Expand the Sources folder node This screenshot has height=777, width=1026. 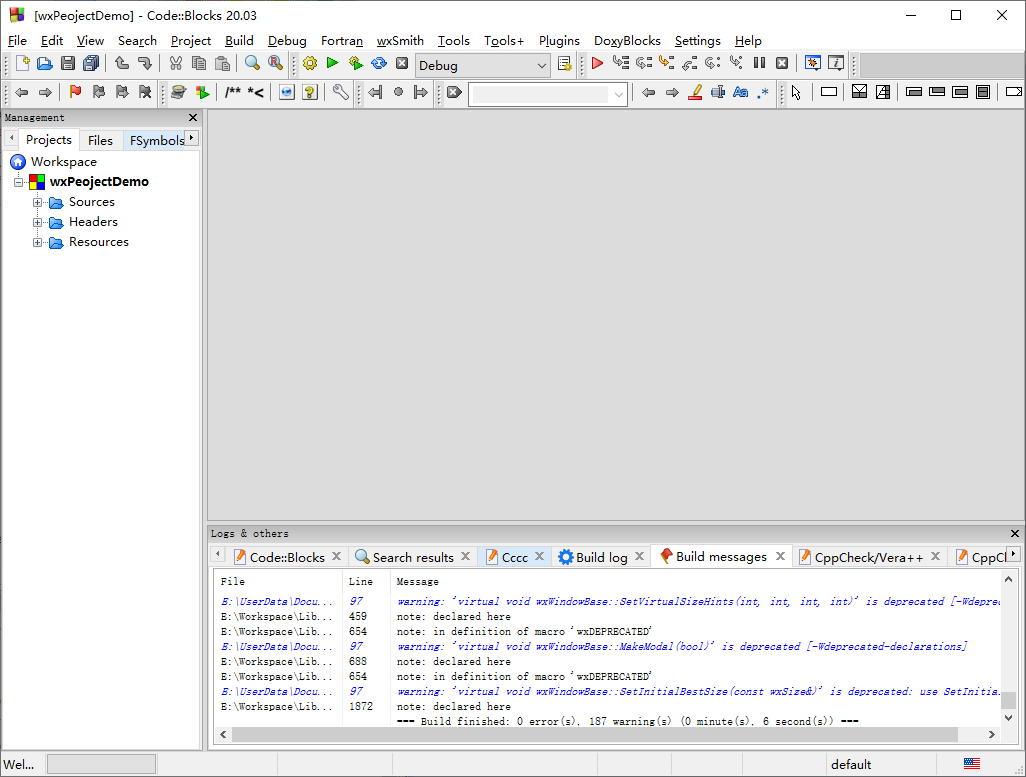click(38, 202)
